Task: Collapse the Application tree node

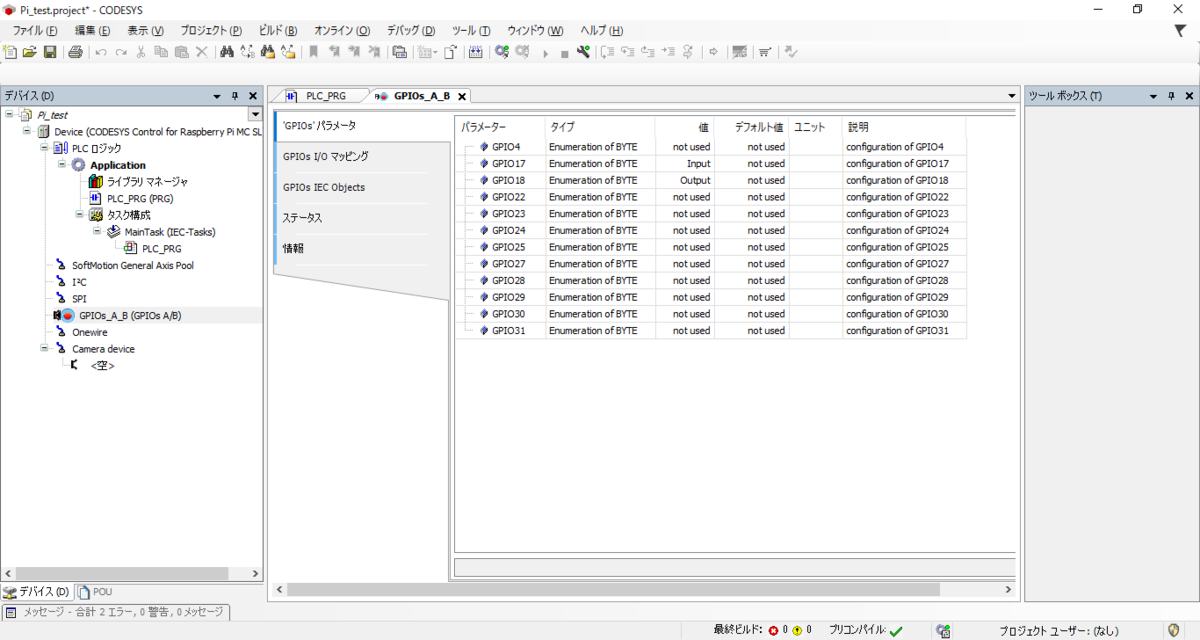Action: coord(61,164)
